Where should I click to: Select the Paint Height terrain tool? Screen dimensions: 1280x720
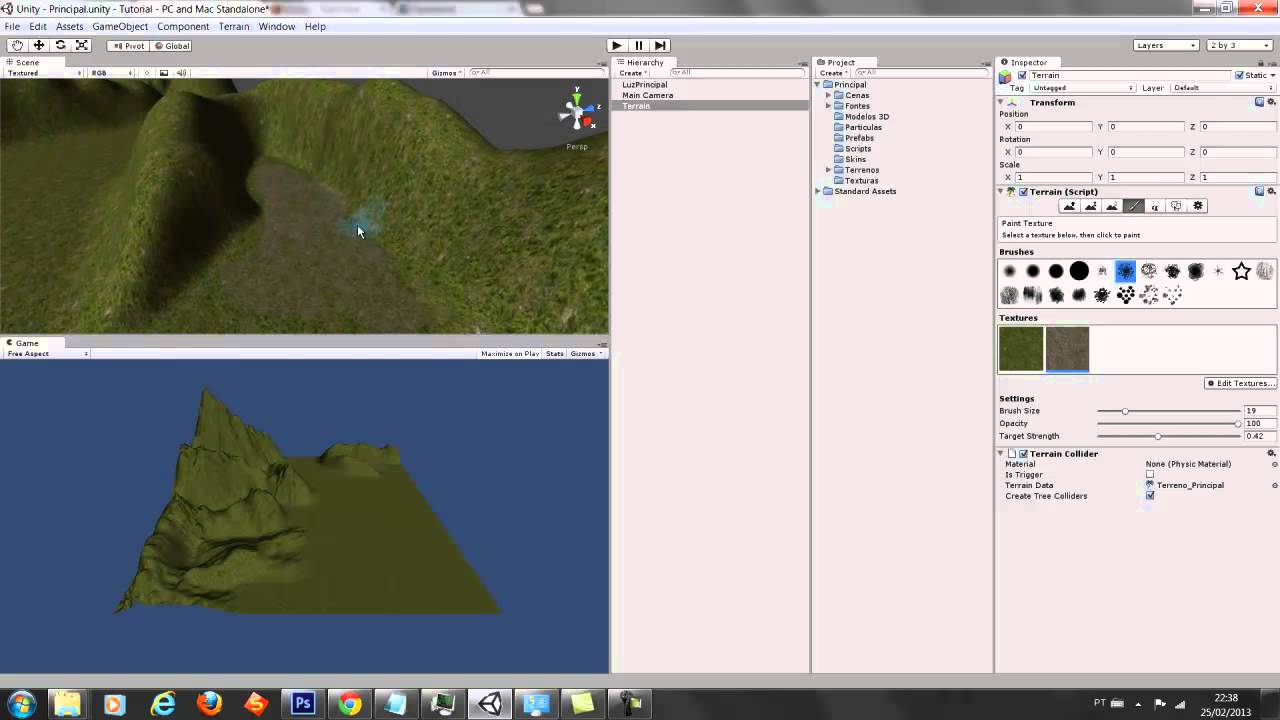tap(1090, 206)
